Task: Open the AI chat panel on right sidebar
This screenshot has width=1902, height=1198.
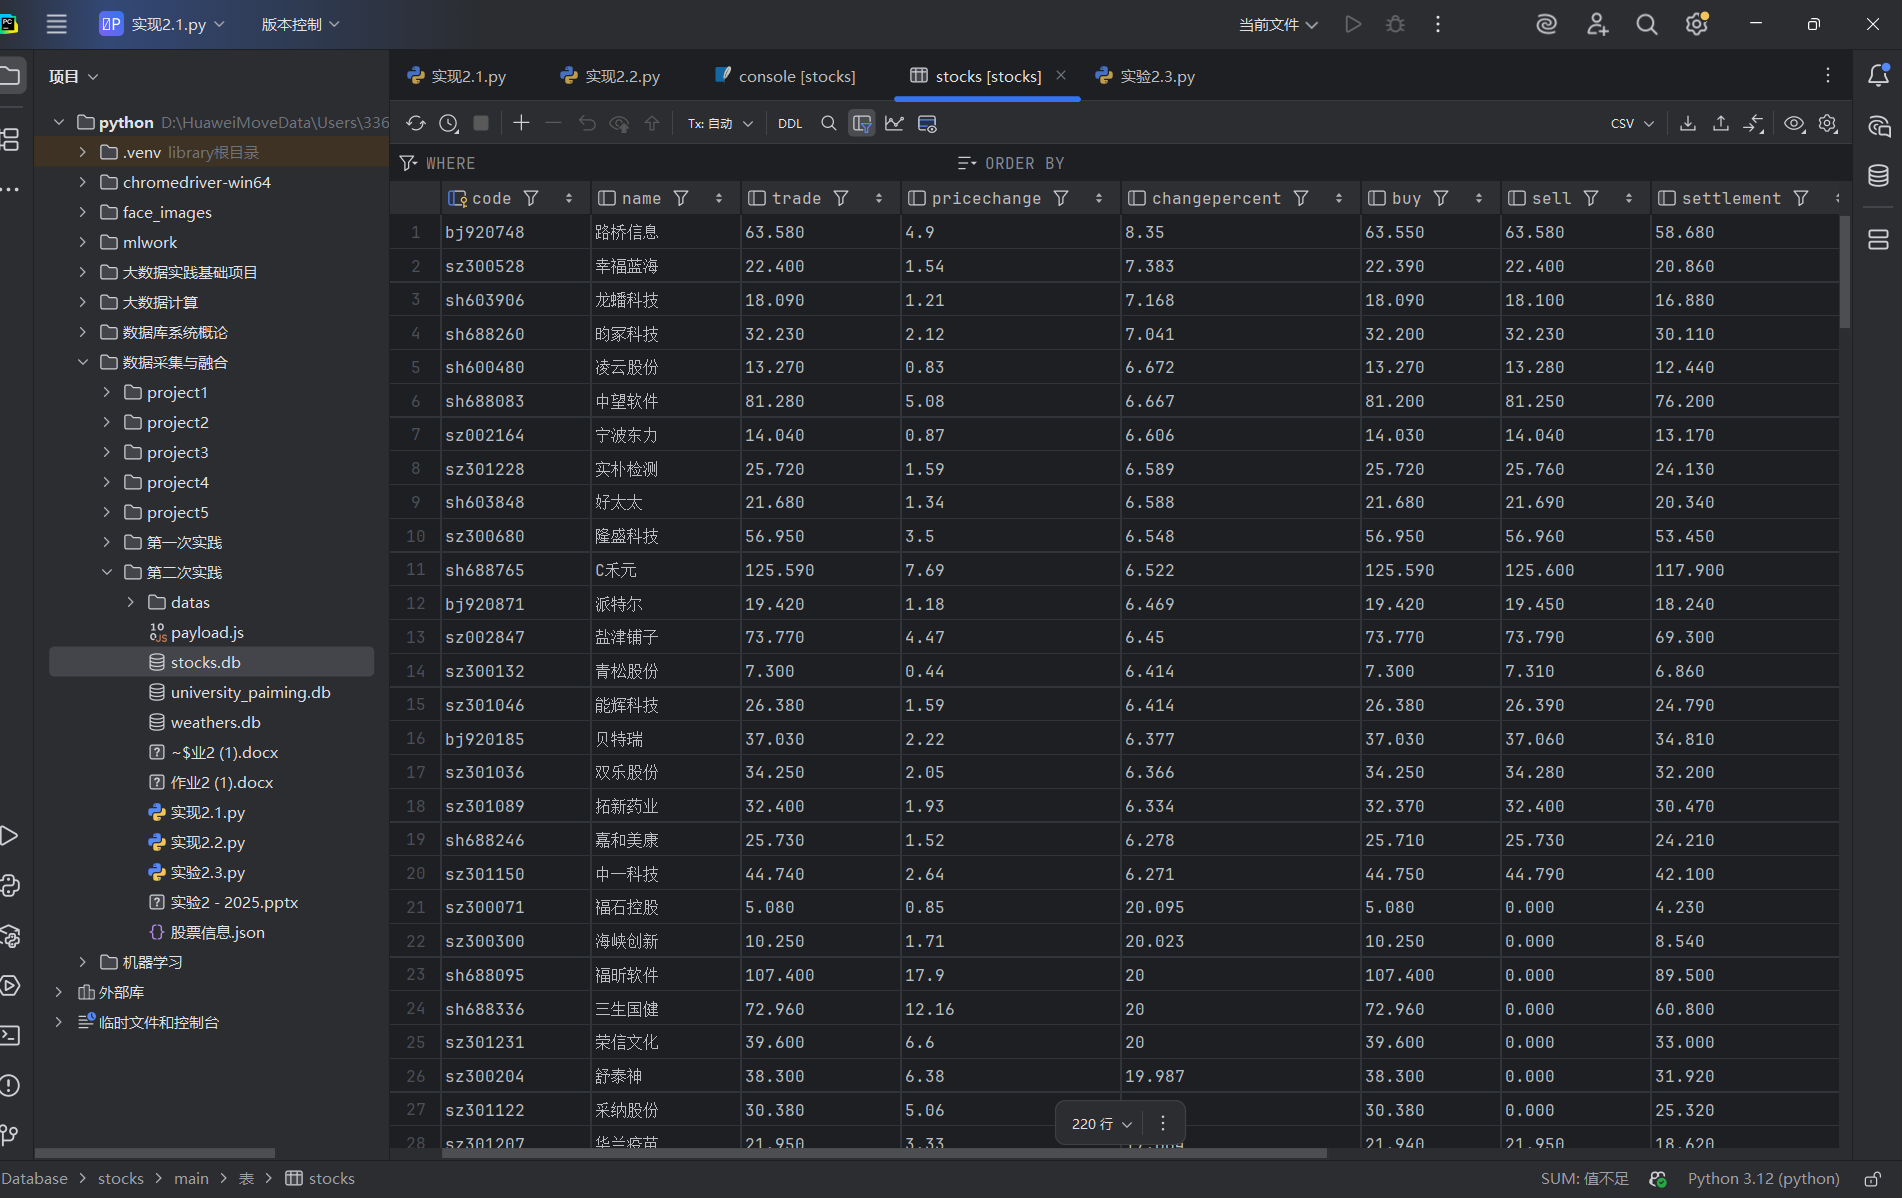Action: point(1879,126)
